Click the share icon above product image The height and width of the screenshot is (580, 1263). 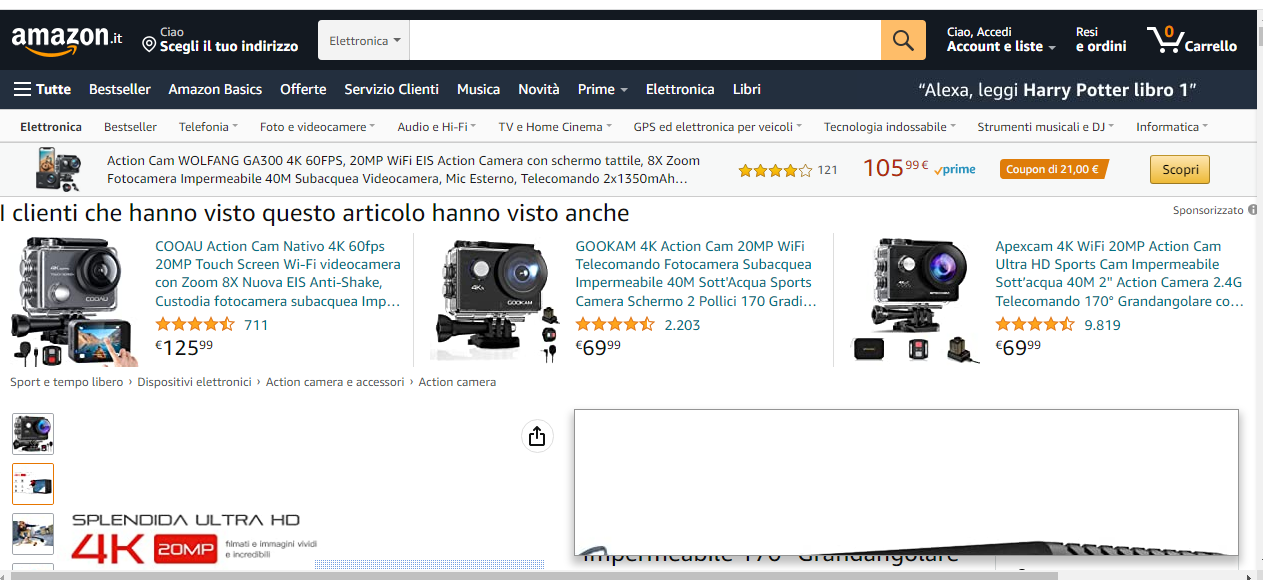tap(537, 436)
